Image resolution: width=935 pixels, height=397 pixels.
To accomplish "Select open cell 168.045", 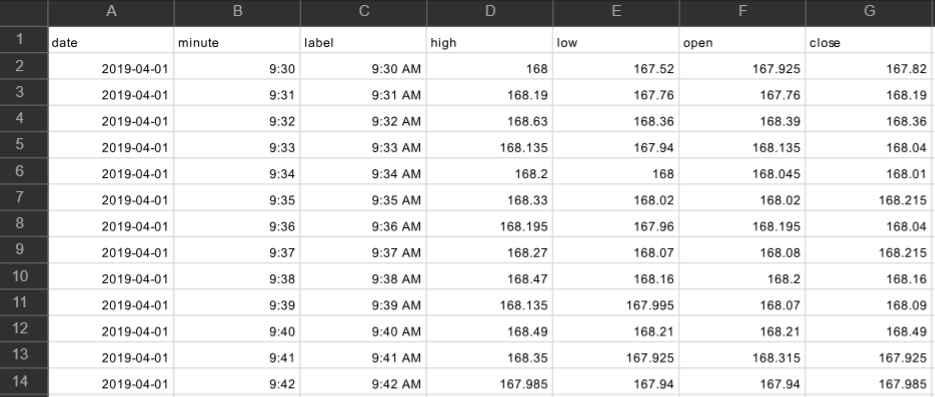I will [x=743, y=171].
